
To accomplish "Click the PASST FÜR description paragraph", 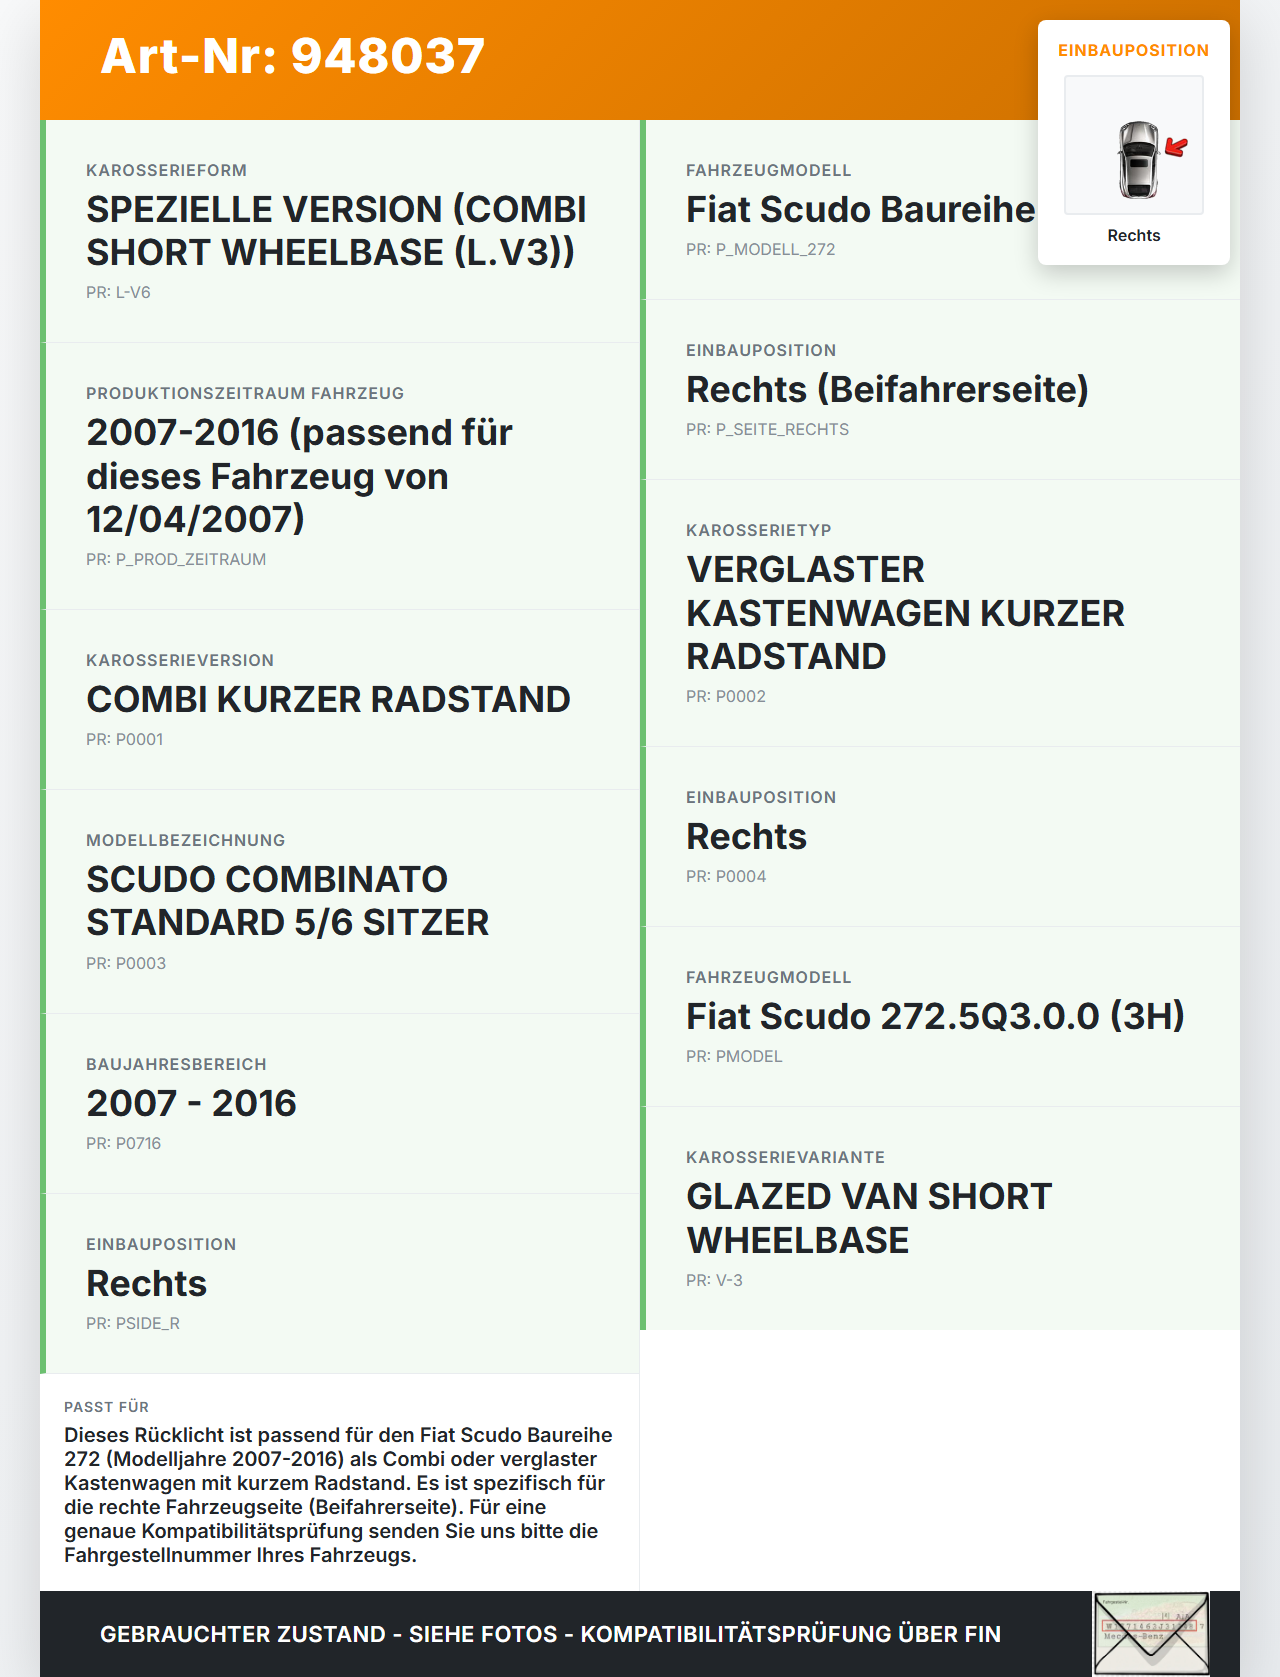I will [338, 1495].
